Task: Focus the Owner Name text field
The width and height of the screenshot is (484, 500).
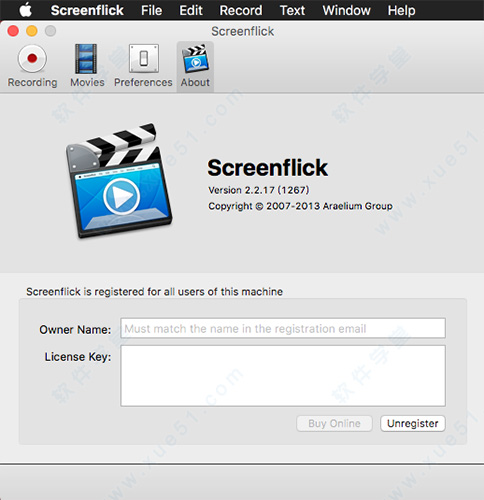Action: click(283, 328)
